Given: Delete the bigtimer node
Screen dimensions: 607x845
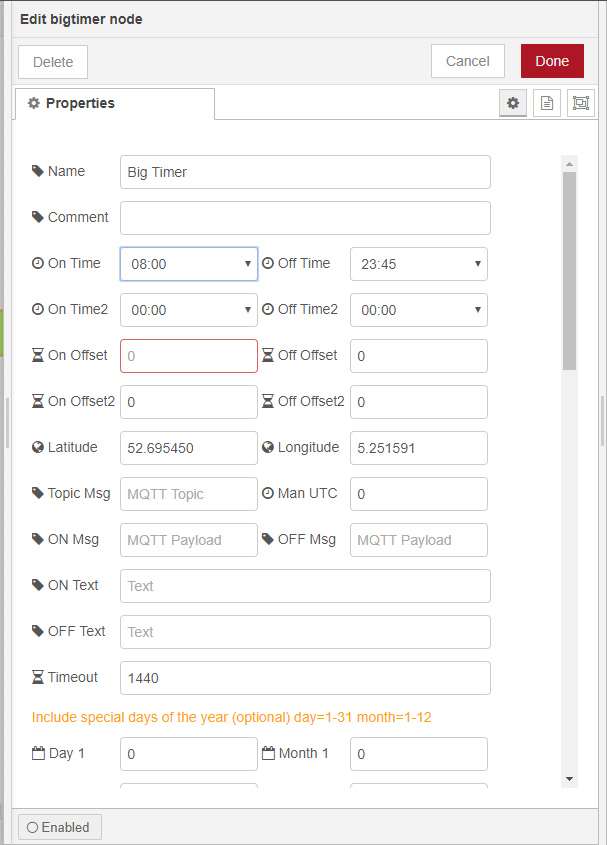Looking at the screenshot, I should tap(53, 62).
